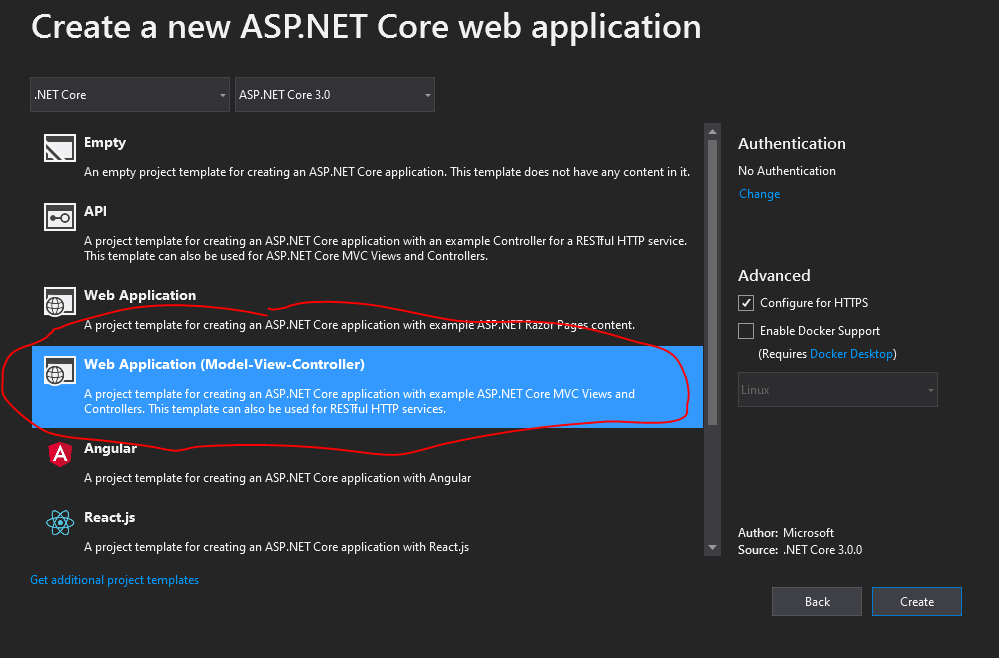Enable Docker Support

(745, 330)
